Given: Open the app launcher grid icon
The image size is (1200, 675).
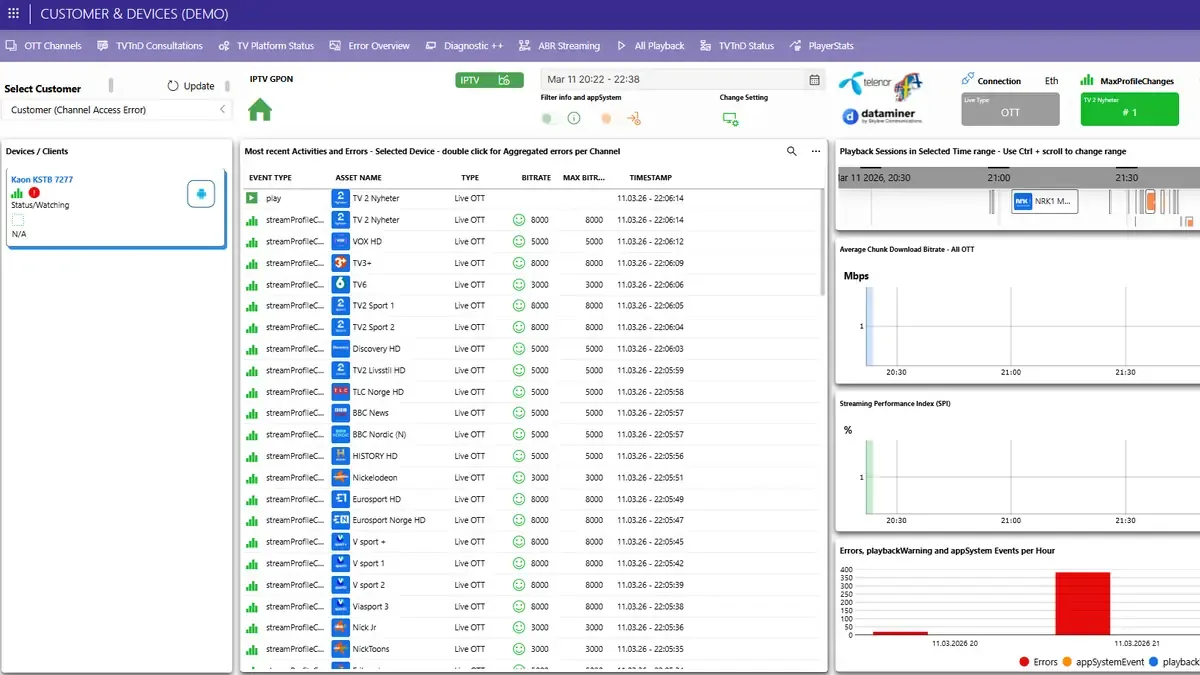Looking at the screenshot, I should pyautogui.click(x=13, y=14).
